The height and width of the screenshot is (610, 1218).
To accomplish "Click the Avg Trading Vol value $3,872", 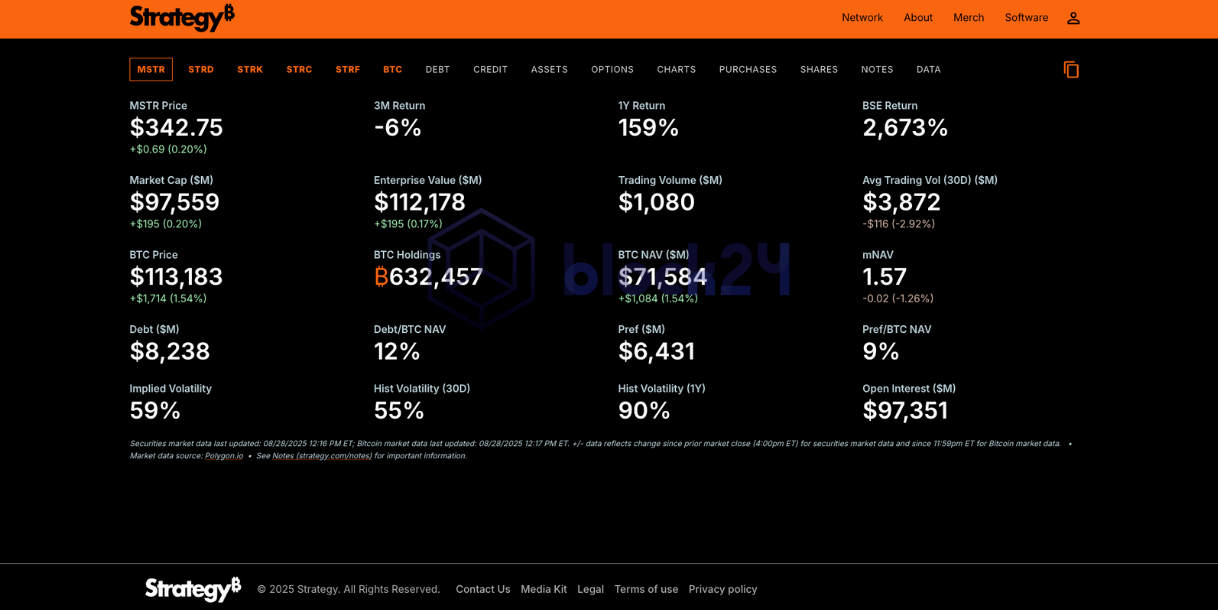I will (901, 202).
